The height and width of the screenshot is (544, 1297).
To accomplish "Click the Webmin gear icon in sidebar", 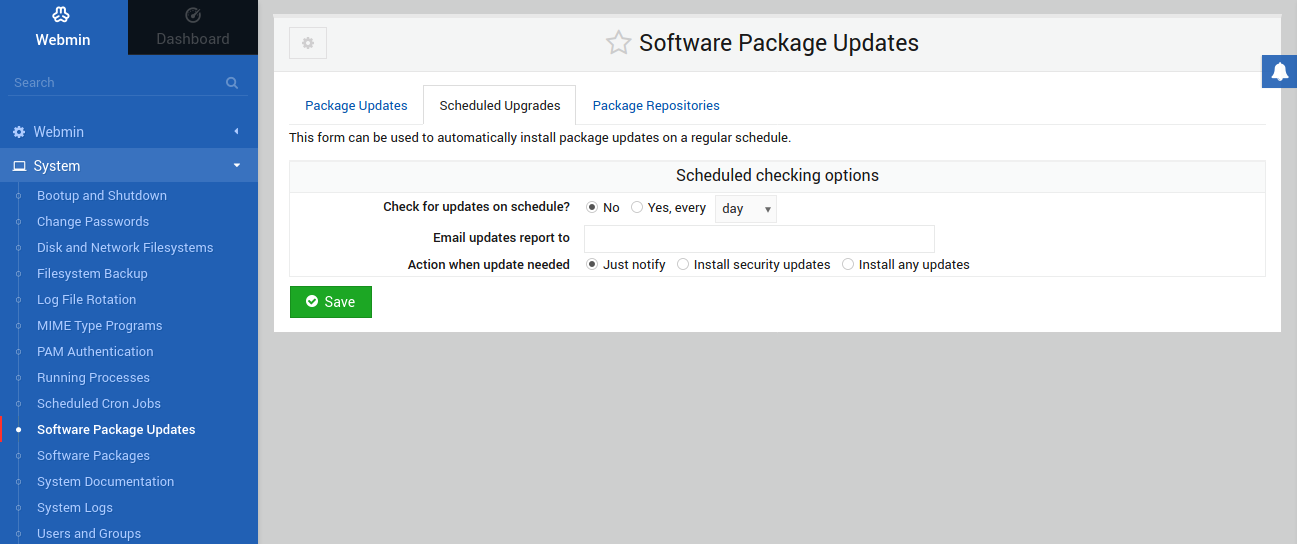I will click(x=19, y=132).
